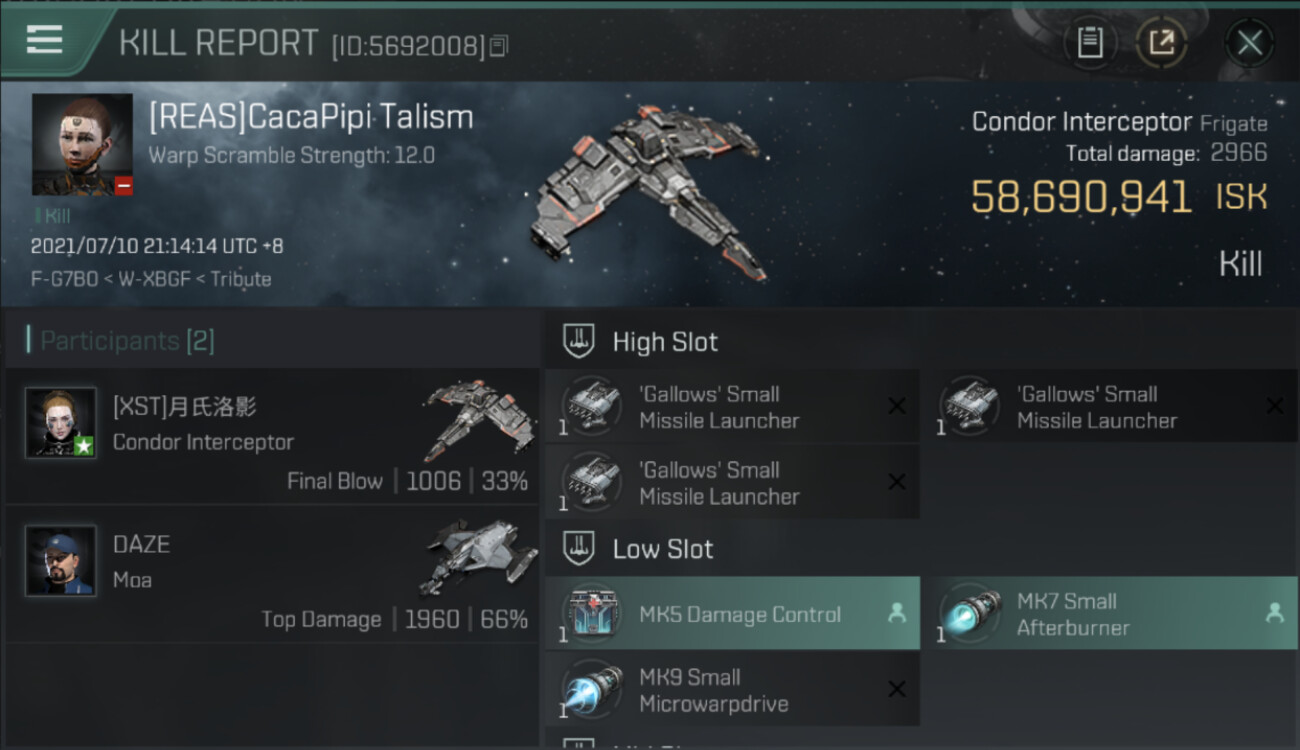1300x750 pixels.
Task: Open the MK7 Small Afterburner module icon
Action: click(969, 614)
